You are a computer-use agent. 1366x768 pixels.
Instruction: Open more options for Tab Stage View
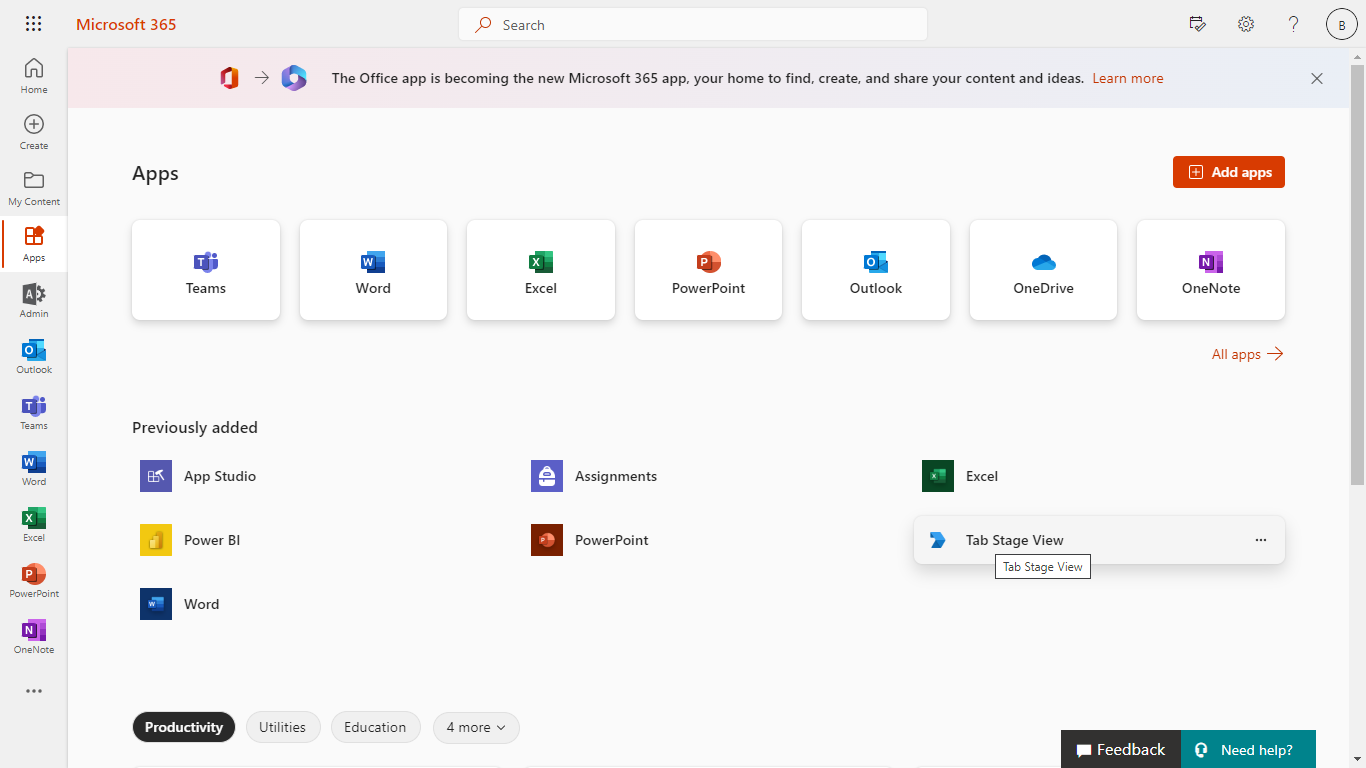1261,539
